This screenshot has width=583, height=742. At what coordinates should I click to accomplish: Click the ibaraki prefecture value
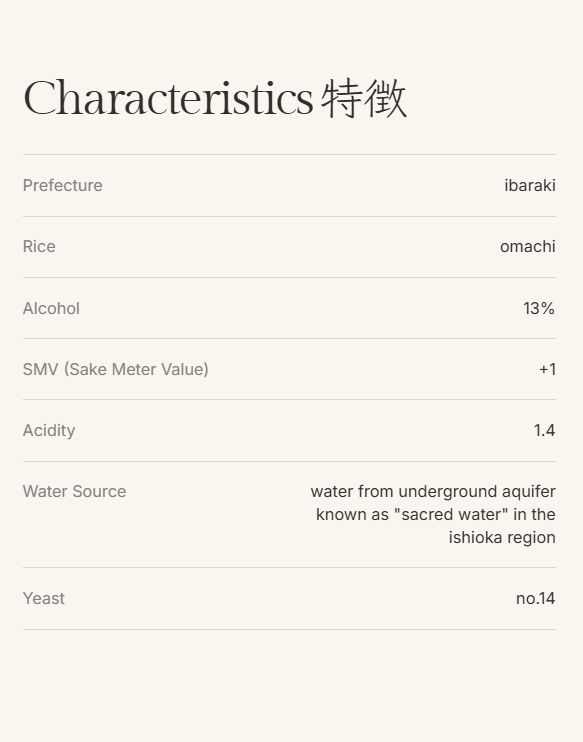click(x=530, y=186)
